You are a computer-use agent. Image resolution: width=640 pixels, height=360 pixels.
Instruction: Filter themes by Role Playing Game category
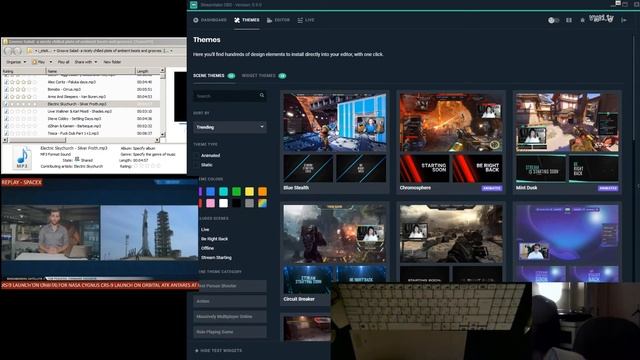[230, 332]
